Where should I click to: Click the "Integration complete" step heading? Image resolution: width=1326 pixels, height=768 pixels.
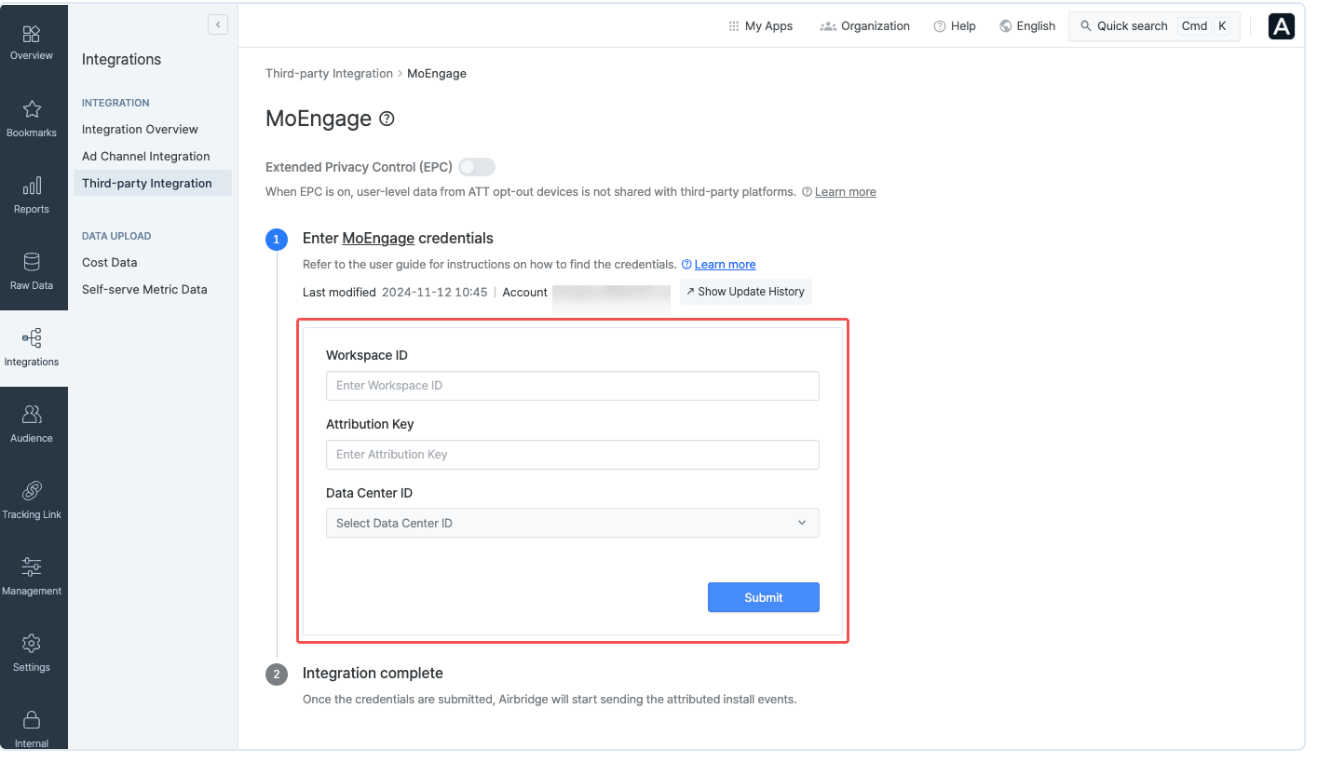click(373, 673)
